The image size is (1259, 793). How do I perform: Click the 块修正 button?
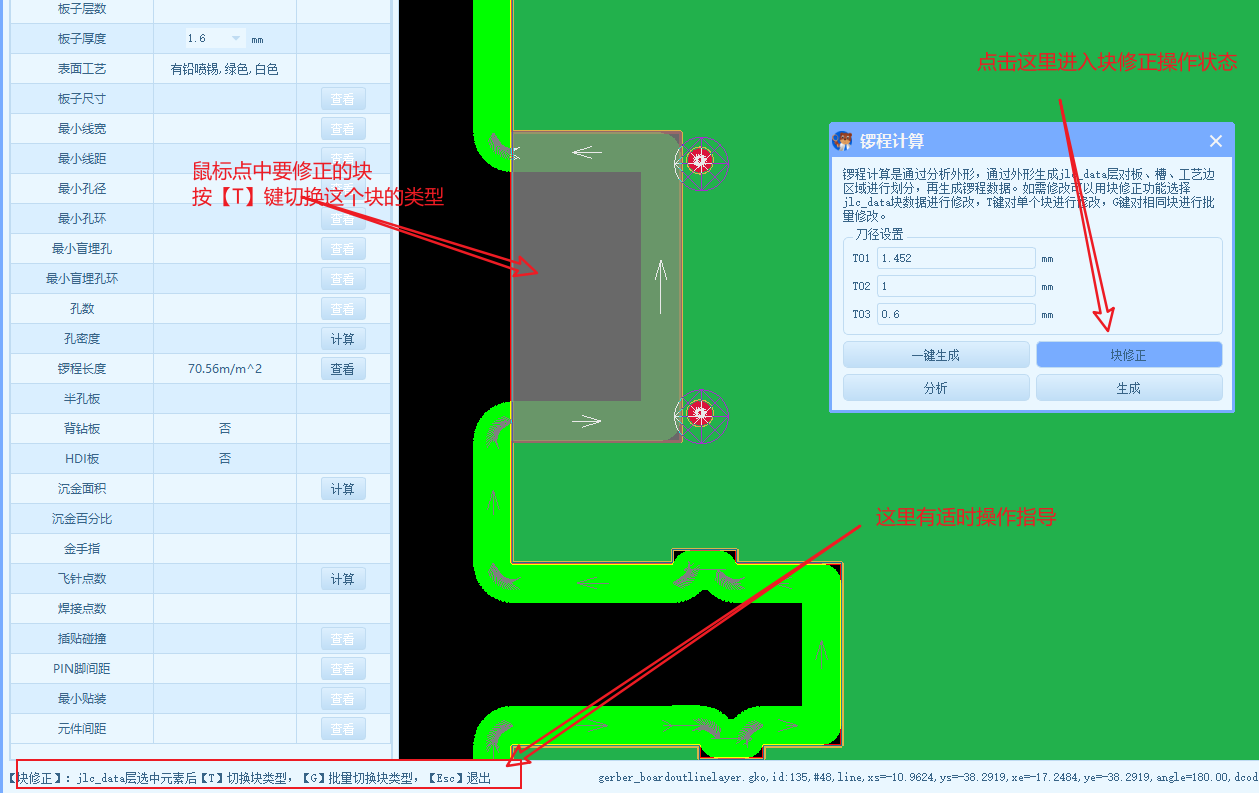coord(1128,355)
